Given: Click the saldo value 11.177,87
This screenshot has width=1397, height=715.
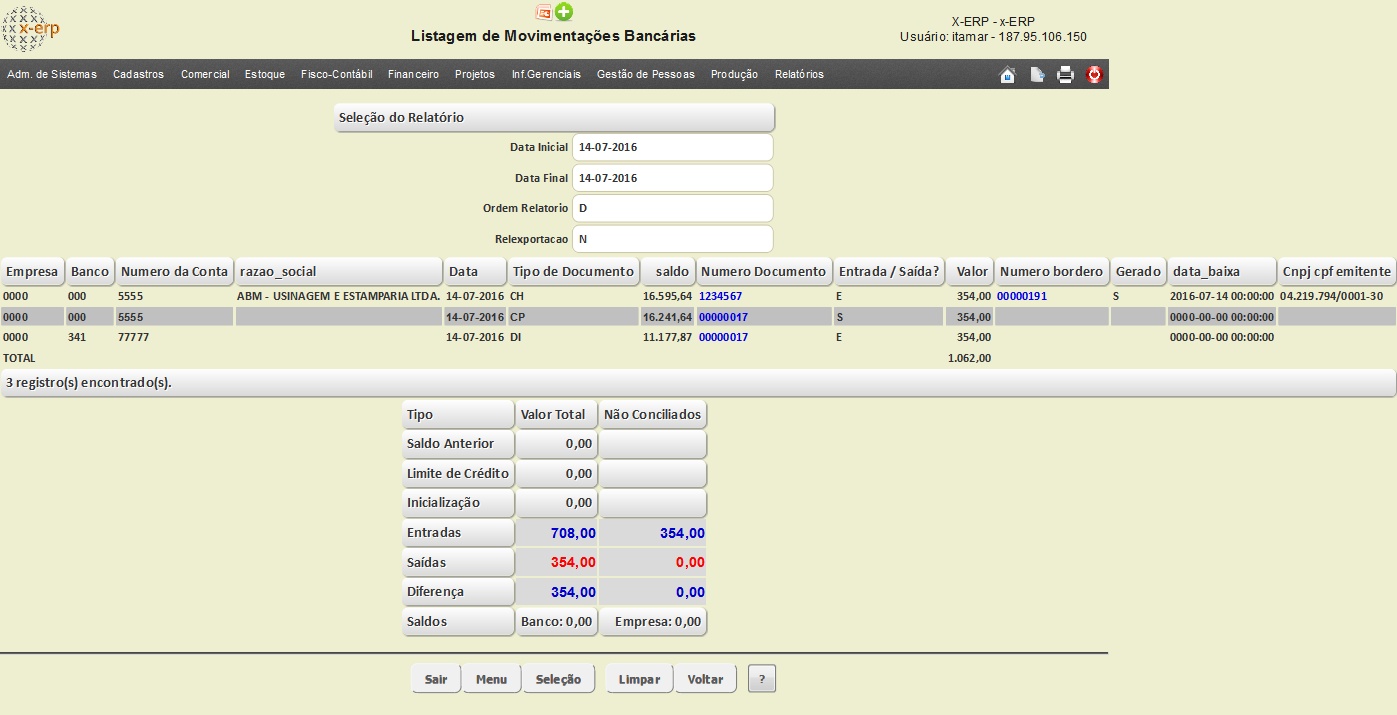Looking at the screenshot, I should click(667, 337).
